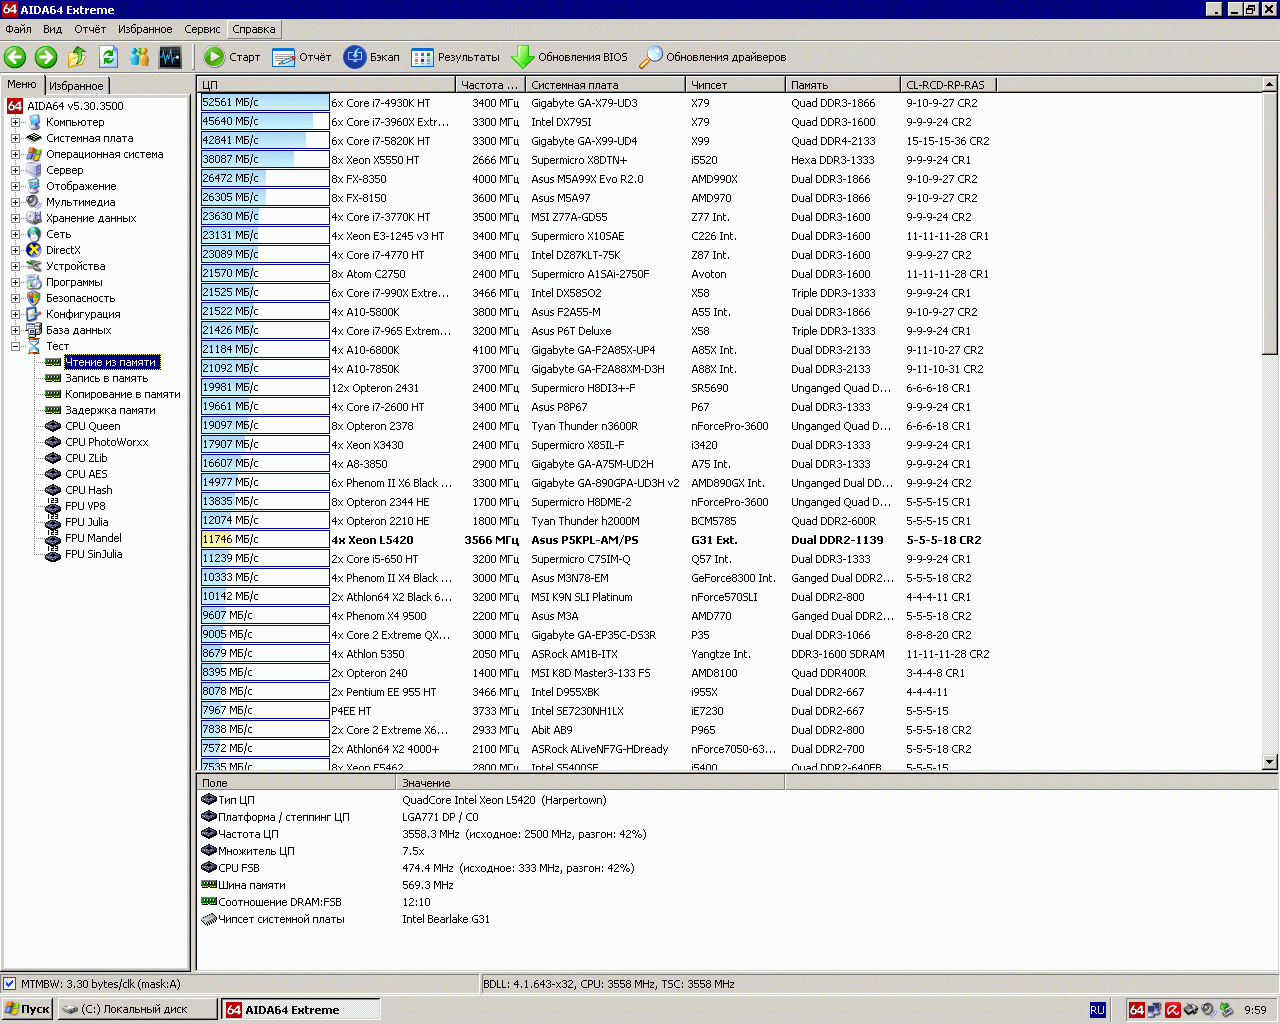Click the Бэкап toolbar icon
Screen dimensions: 1280x1024
(x=355, y=57)
